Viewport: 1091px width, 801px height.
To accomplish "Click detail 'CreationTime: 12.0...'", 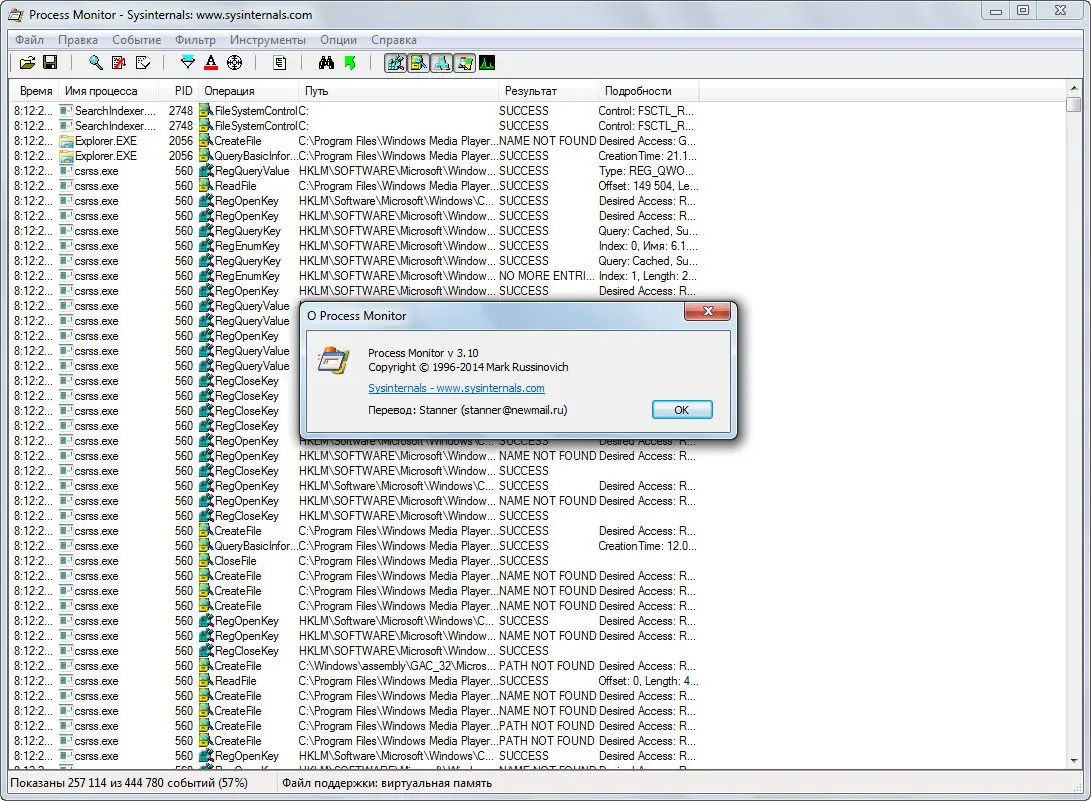I will point(647,546).
